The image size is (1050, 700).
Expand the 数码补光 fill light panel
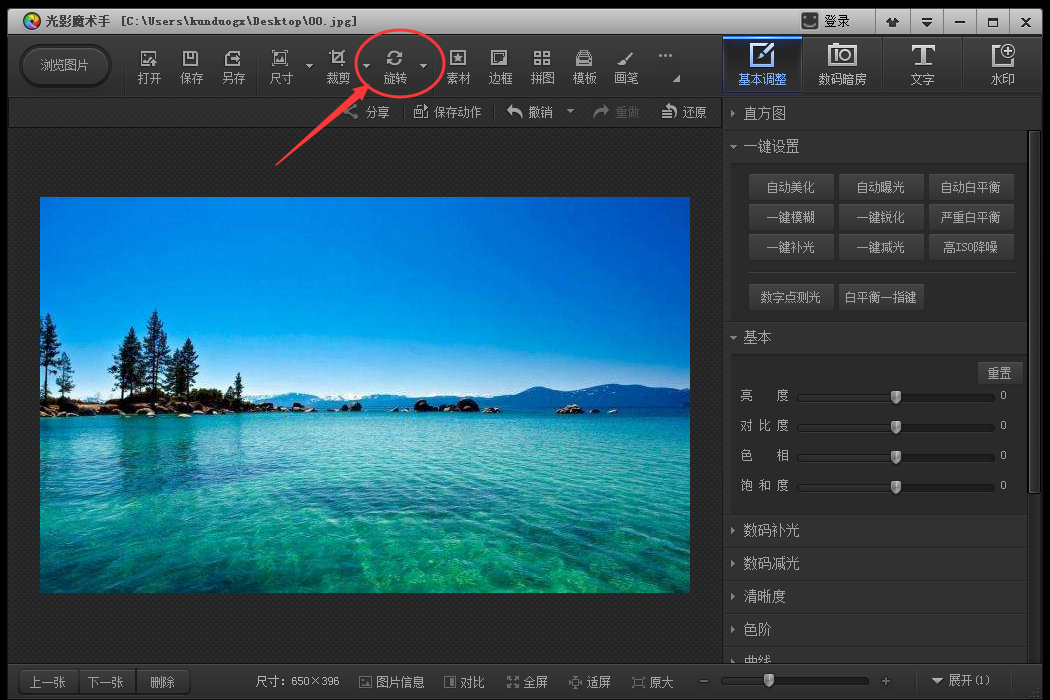tap(770, 530)
